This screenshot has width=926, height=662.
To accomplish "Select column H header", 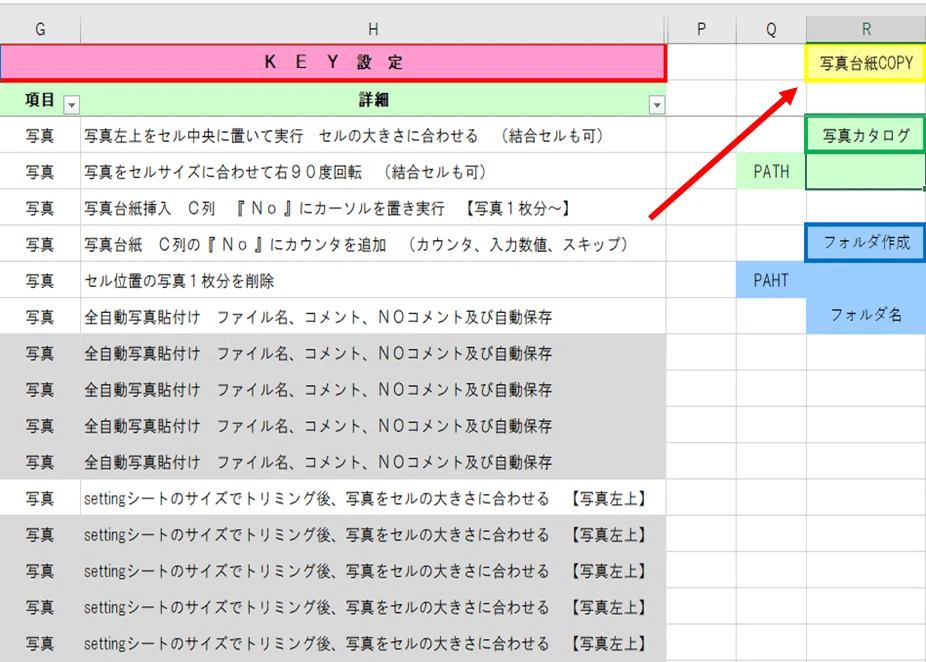I will pos(373,29).
